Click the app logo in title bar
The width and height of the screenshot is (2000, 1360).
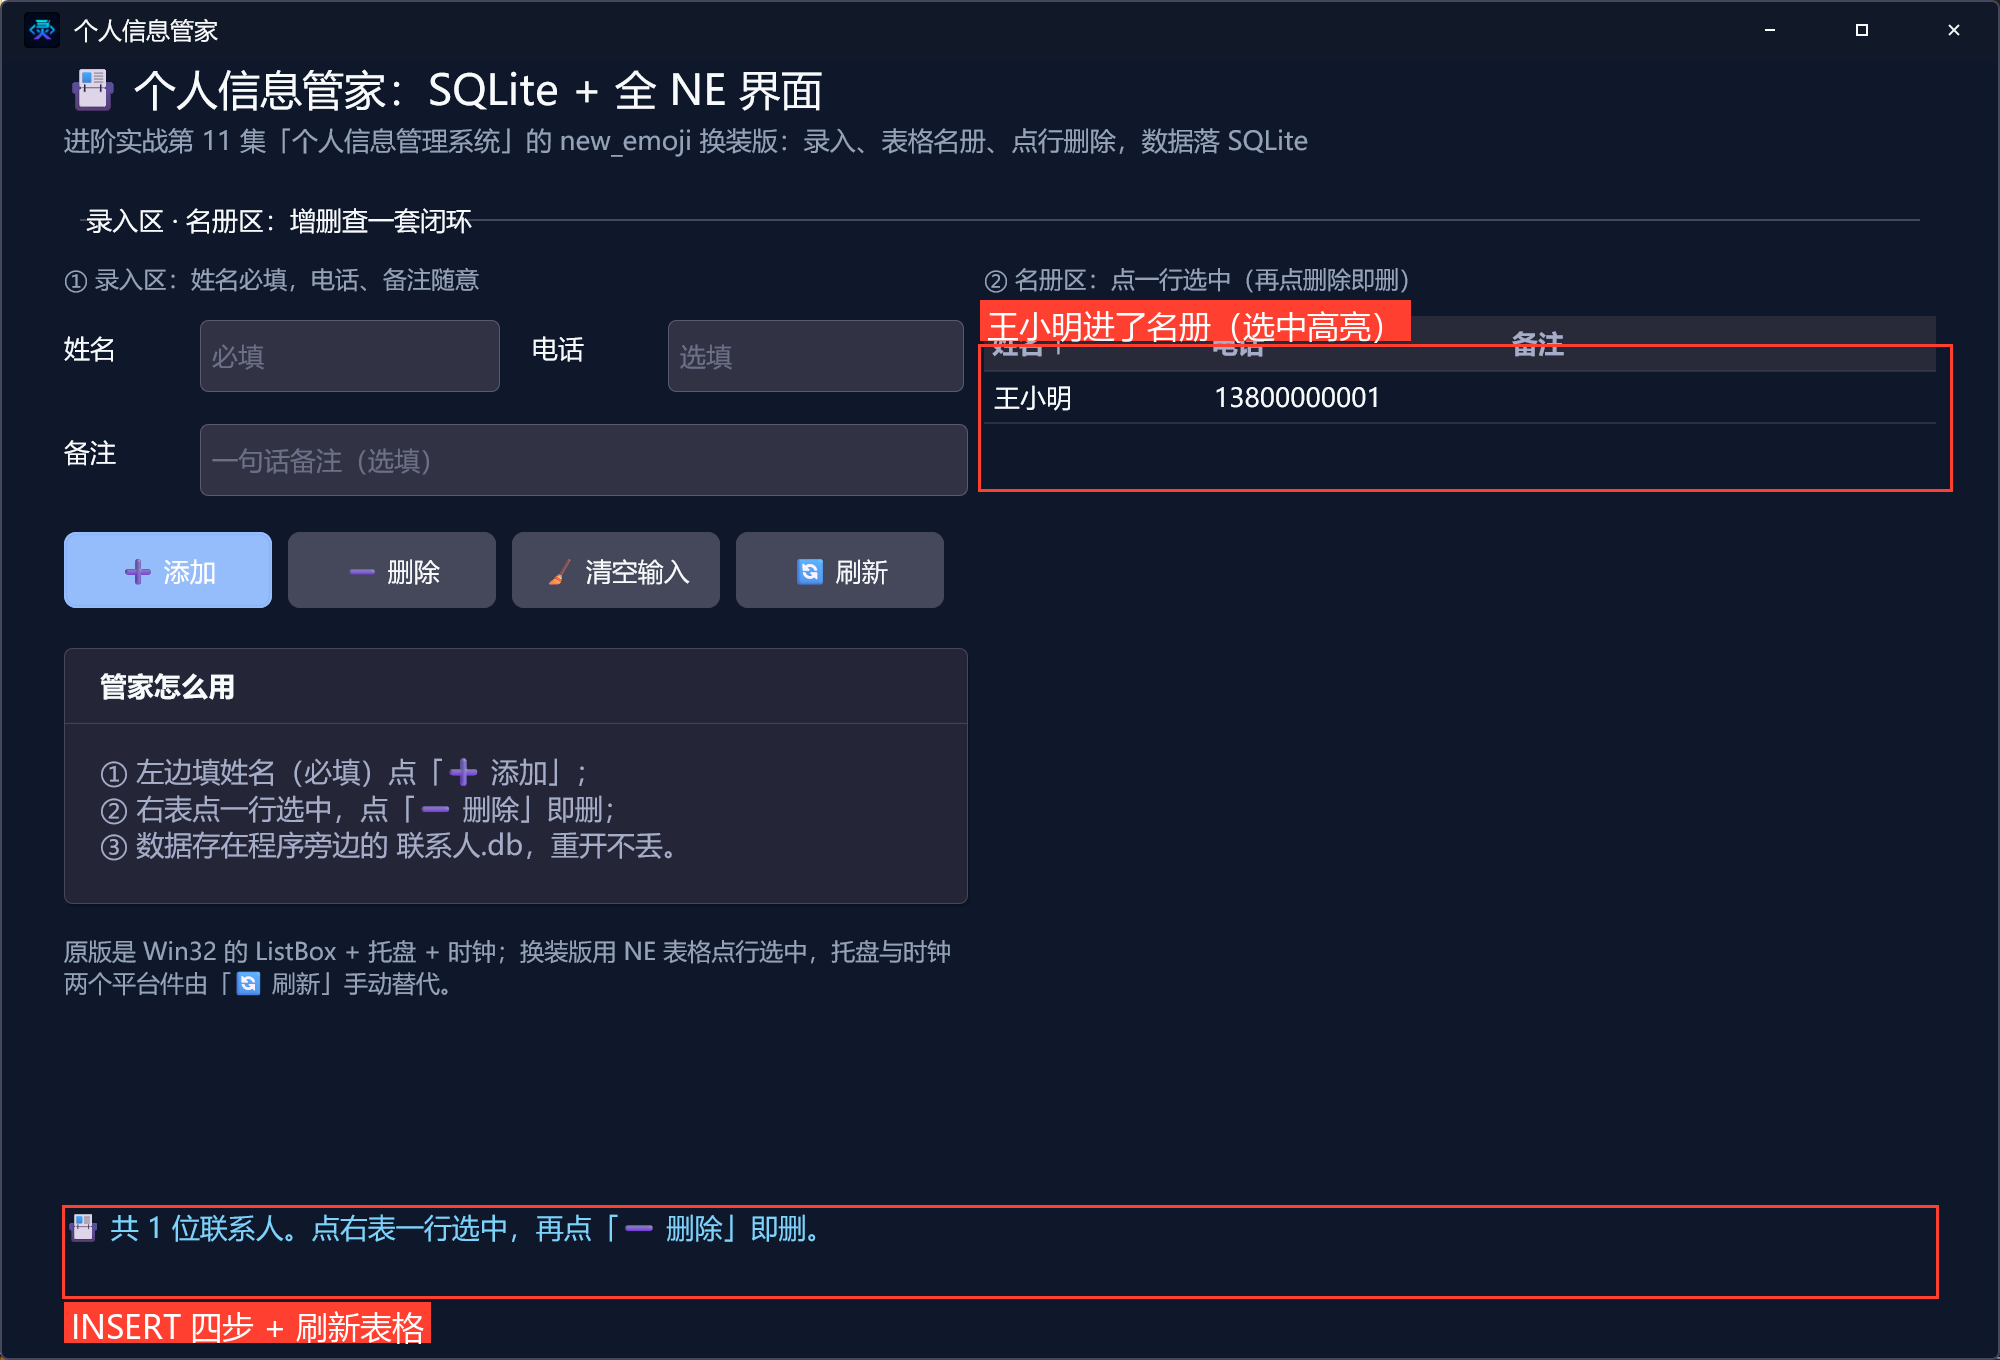[x=42, y=30]
